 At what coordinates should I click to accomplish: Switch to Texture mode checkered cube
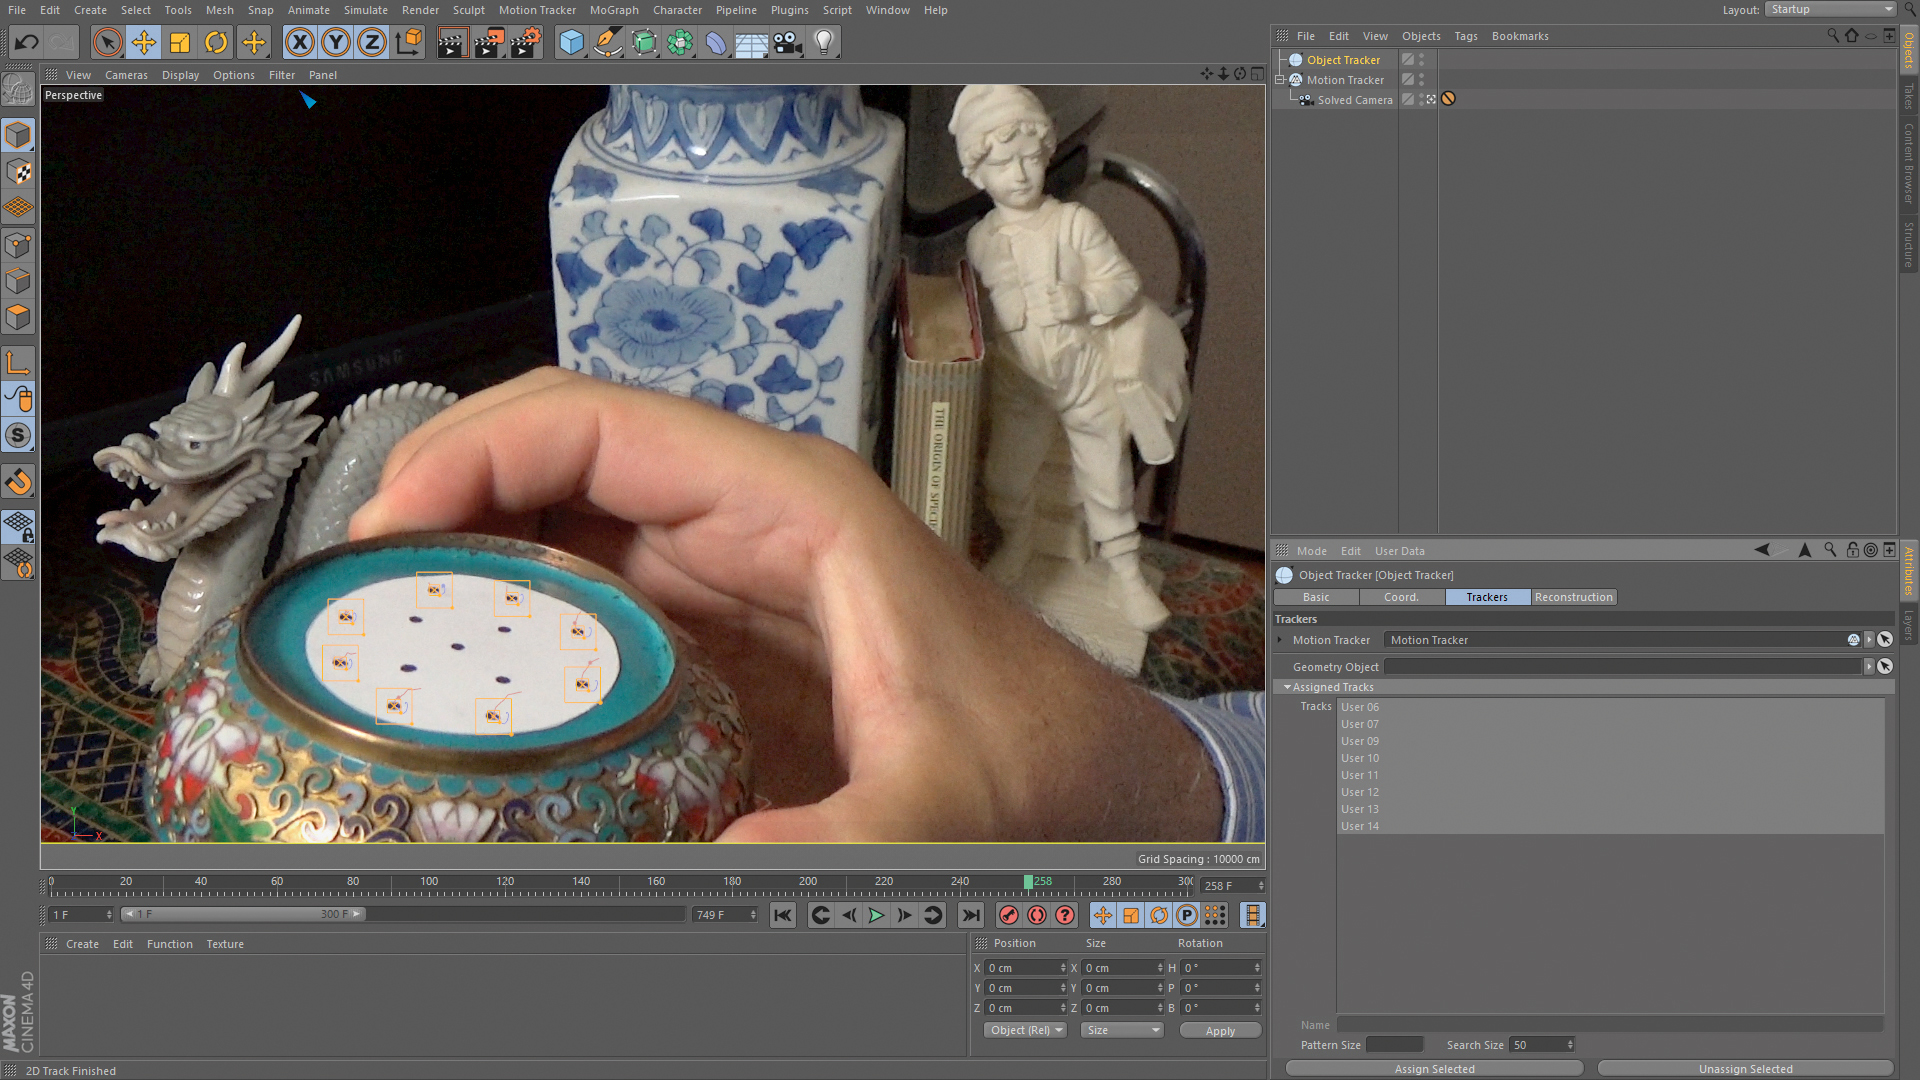pos(18,172)
